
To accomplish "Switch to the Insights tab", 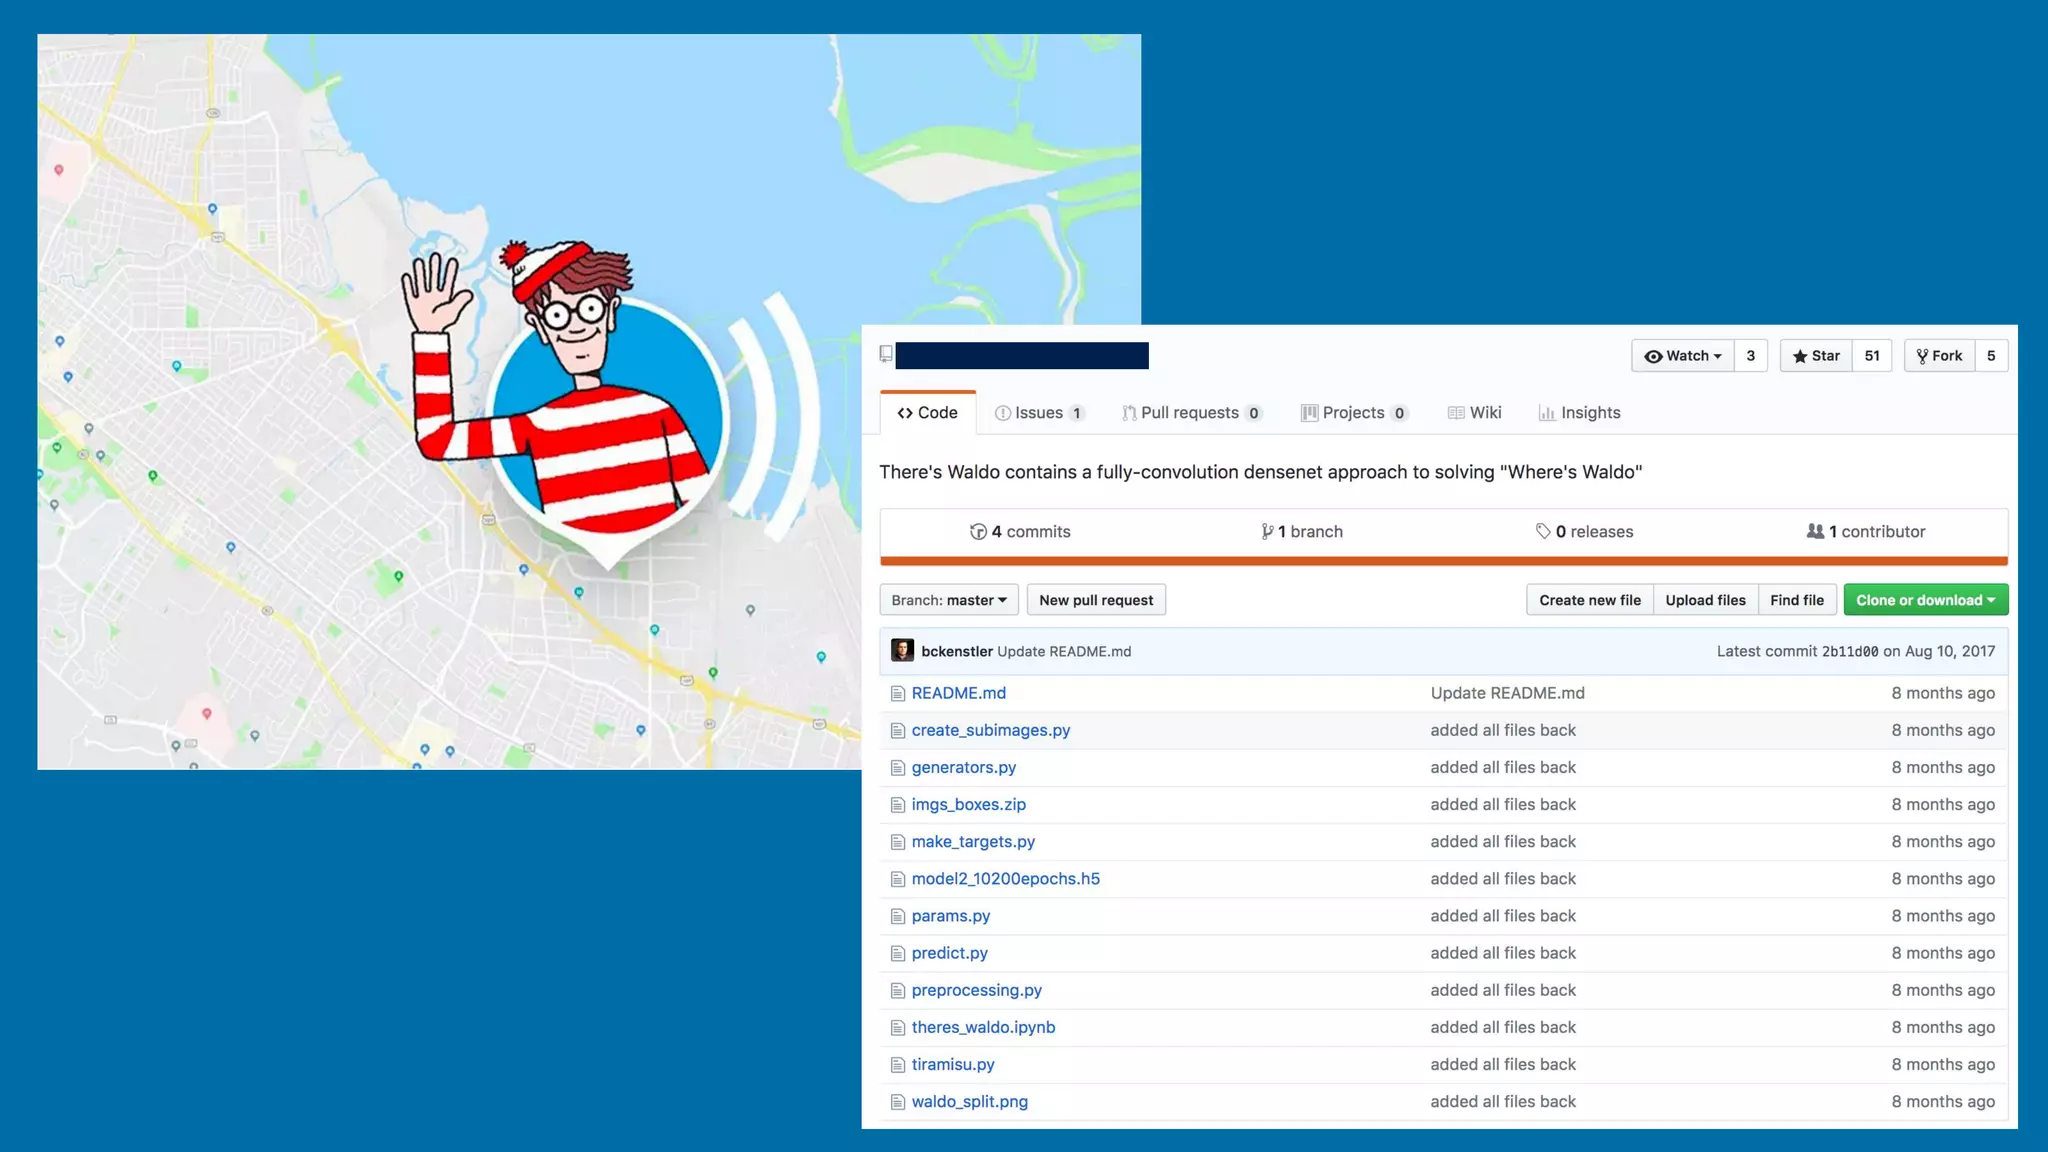I will pos(1579,413).
